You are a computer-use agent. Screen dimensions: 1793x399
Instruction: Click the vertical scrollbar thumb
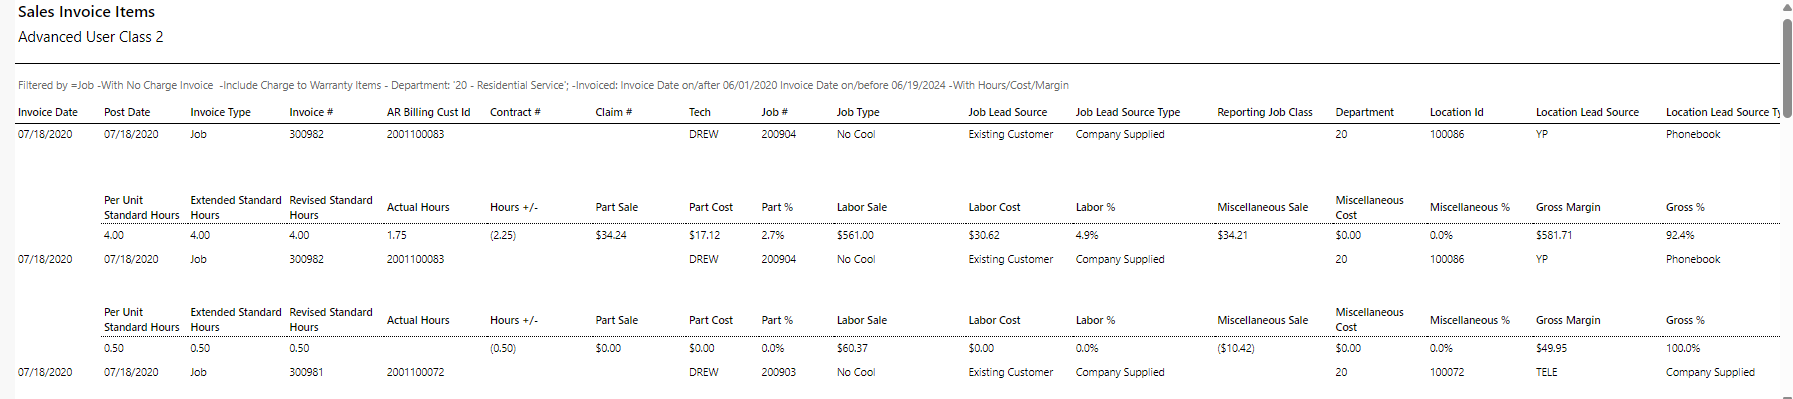(1787, 69)
